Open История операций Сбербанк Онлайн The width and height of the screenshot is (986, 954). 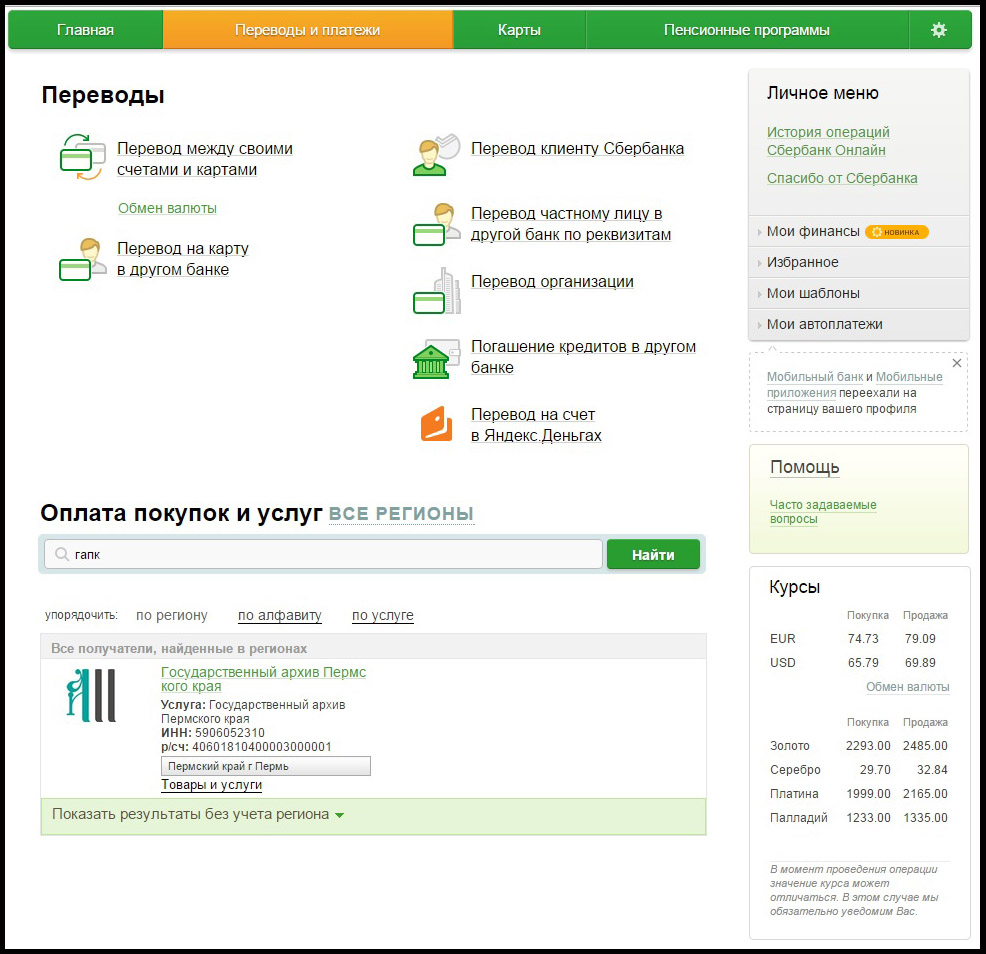tap(828, 141)
